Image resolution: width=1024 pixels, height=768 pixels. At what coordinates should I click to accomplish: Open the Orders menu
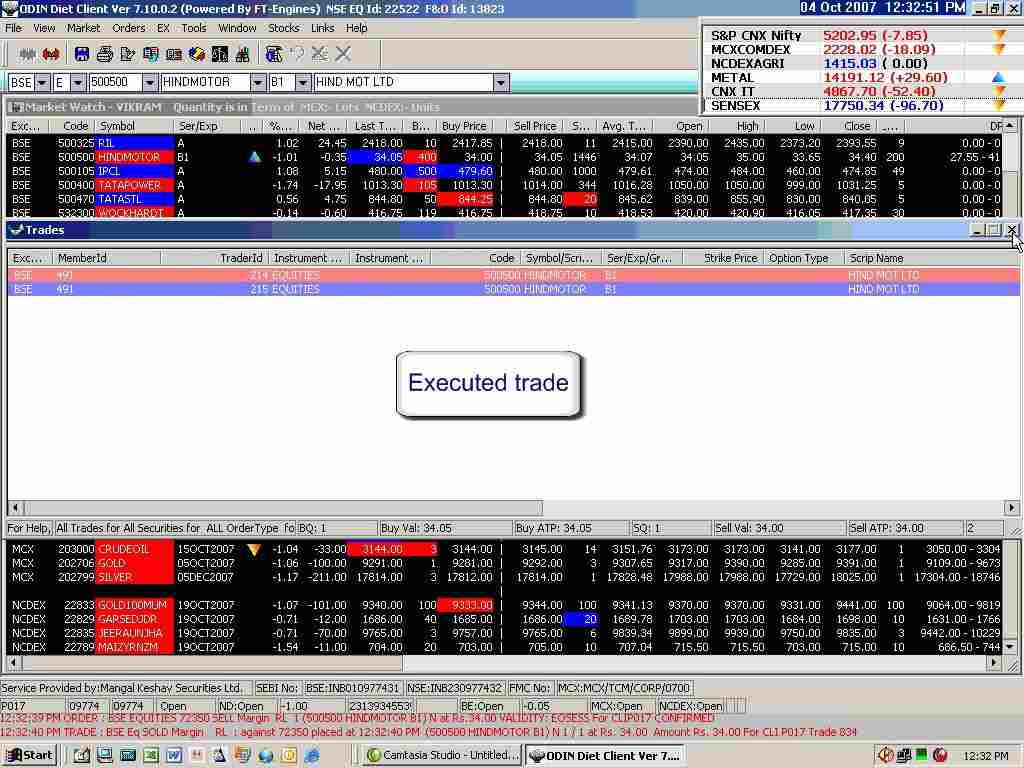coord(128,28)
